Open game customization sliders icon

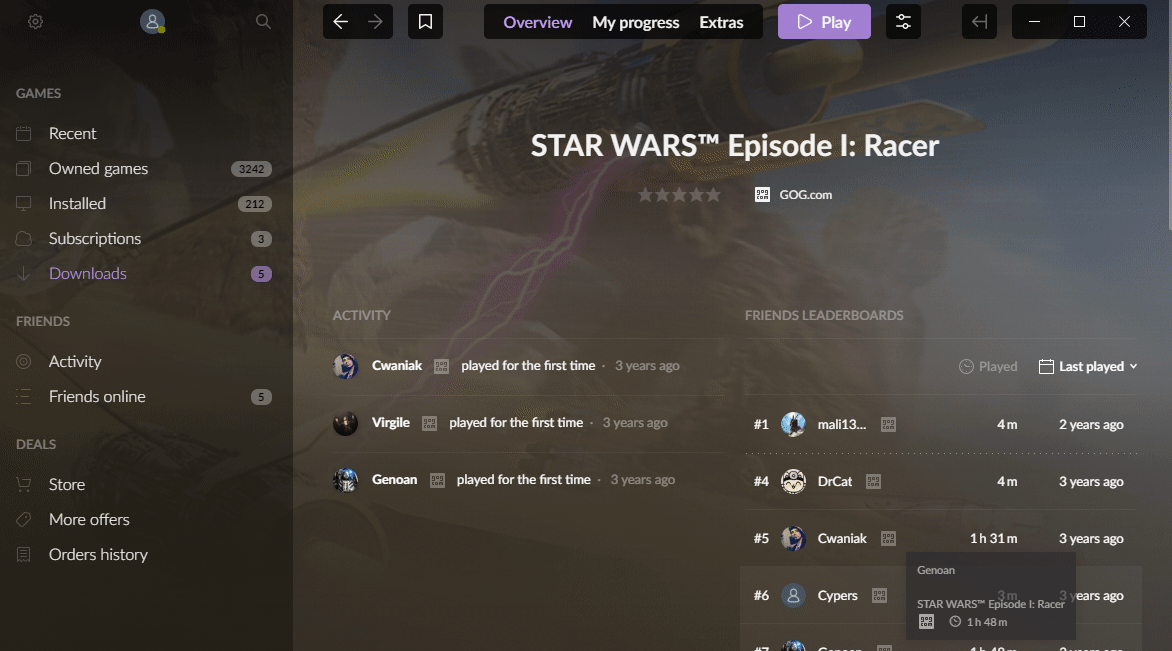(903, 22)
